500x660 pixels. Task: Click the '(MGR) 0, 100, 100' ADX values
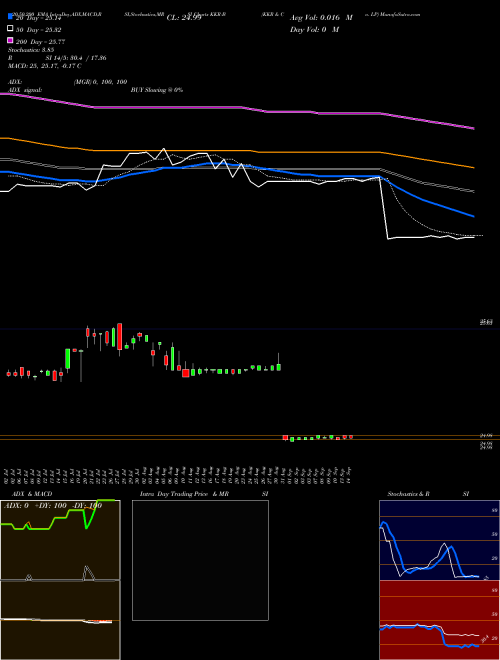click(x=100, y=82)
